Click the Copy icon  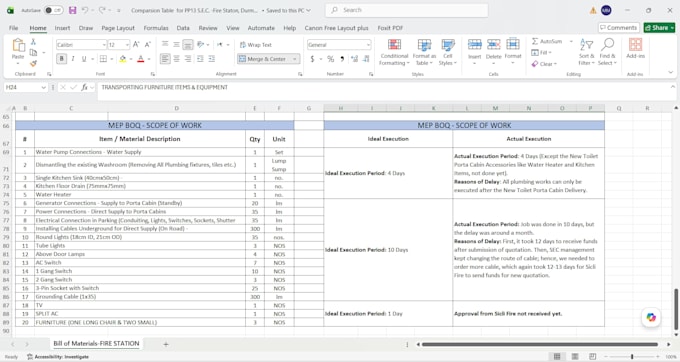click(x=33, y=52)
